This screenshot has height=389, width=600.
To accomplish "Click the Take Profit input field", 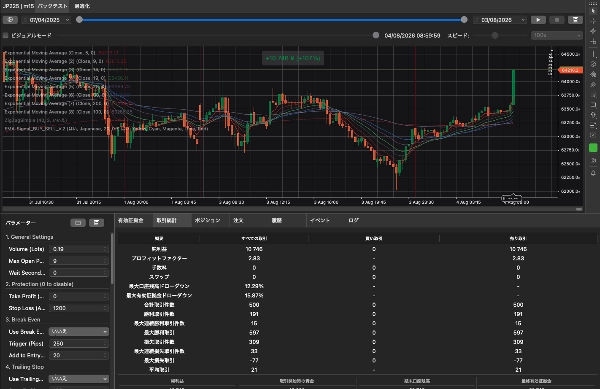I will [79, 296].
